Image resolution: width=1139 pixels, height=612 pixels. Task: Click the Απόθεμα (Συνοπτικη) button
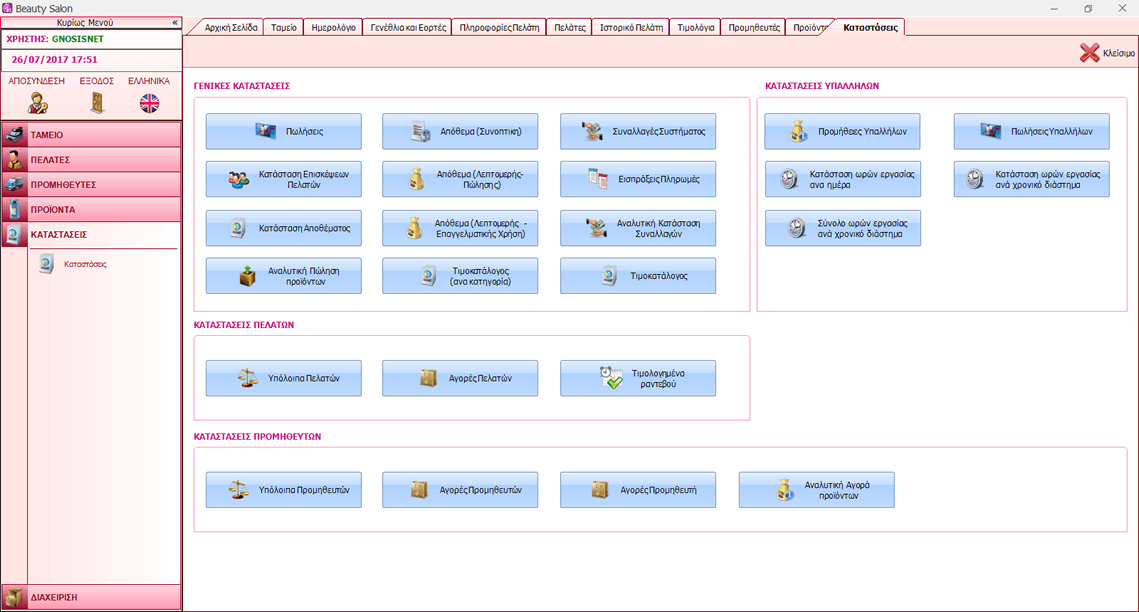460,131
